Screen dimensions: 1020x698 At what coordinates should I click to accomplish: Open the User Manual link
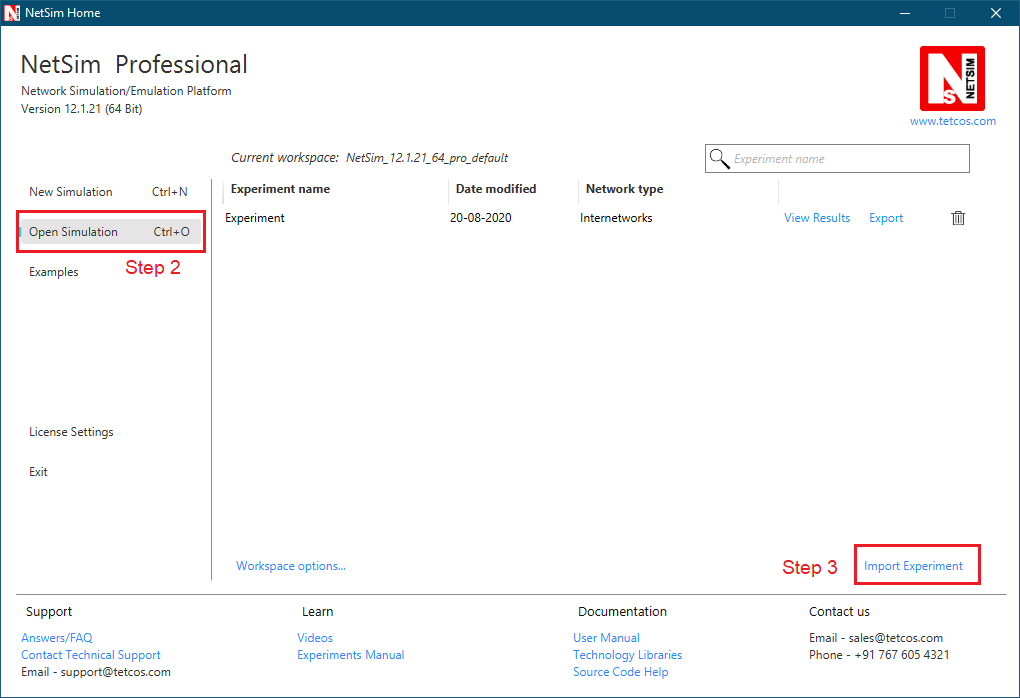pos(606,638)
